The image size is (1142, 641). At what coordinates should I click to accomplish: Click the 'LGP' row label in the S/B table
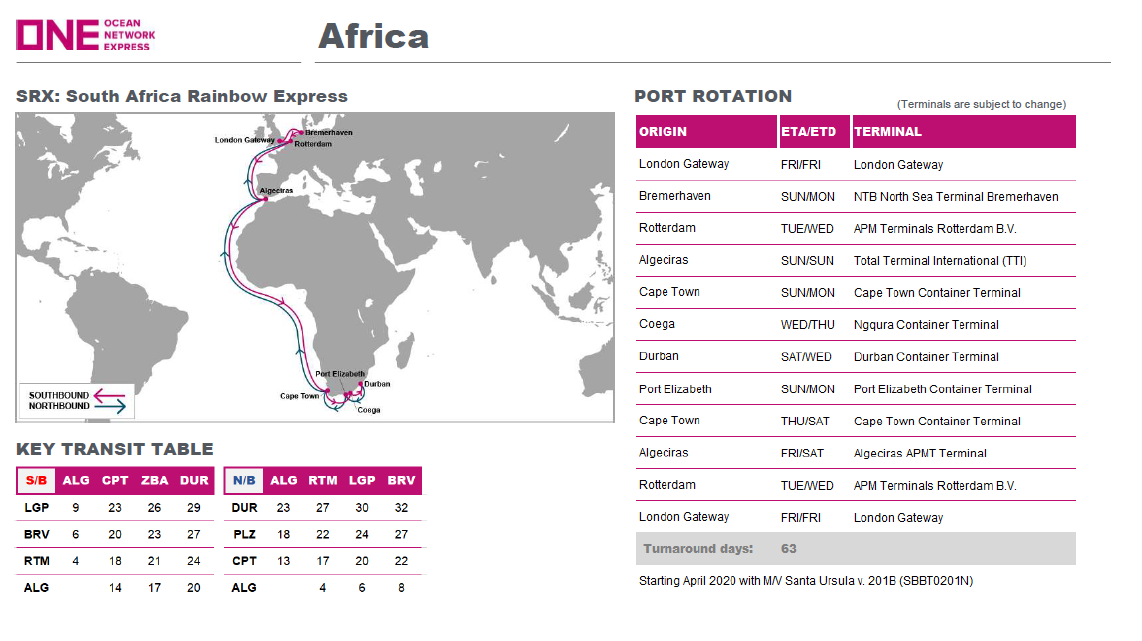36,508
